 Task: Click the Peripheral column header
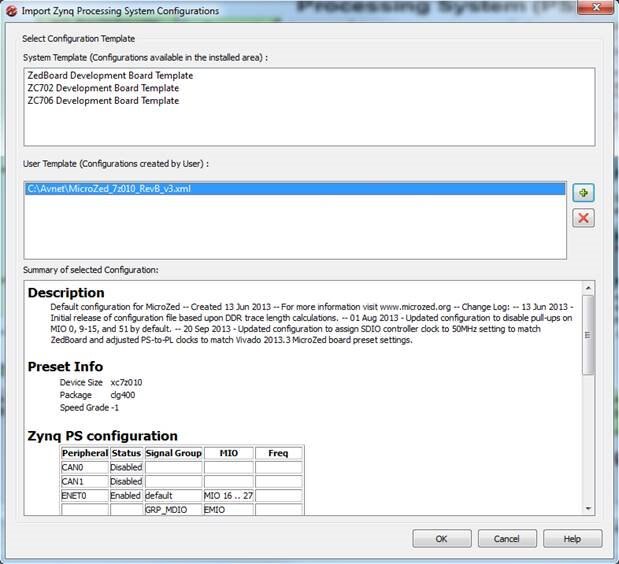click(x=85, y=453)
